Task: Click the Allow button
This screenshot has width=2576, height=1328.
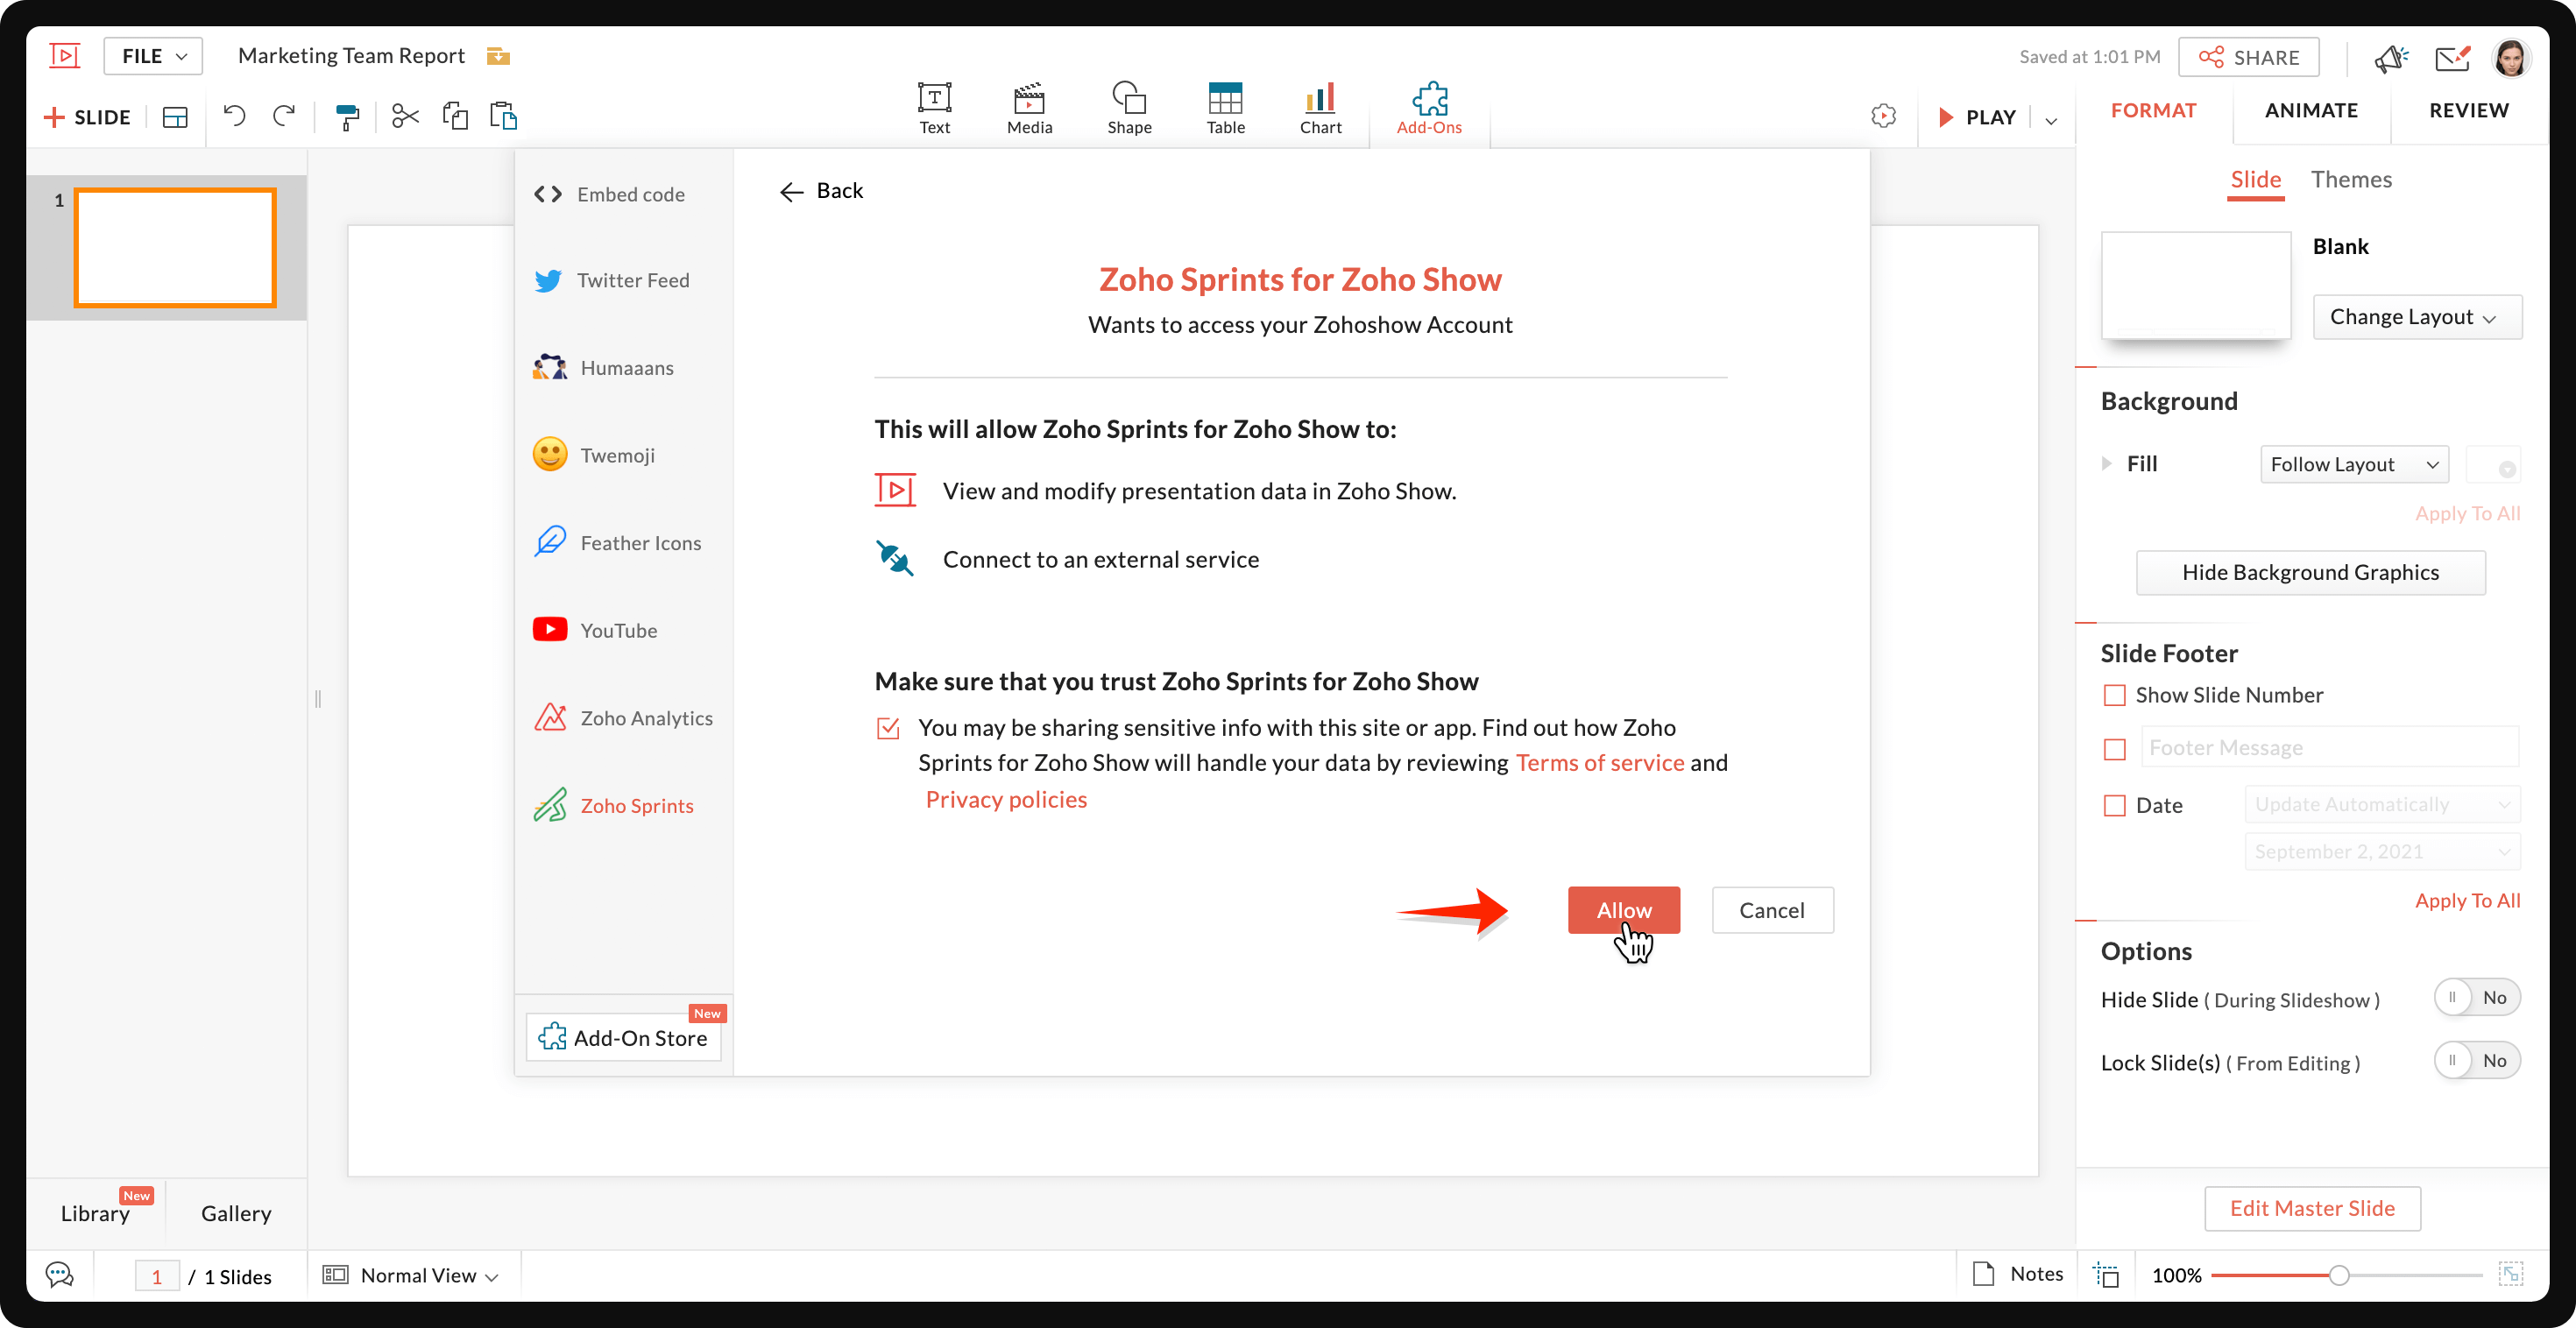Action: point(1623,910)
